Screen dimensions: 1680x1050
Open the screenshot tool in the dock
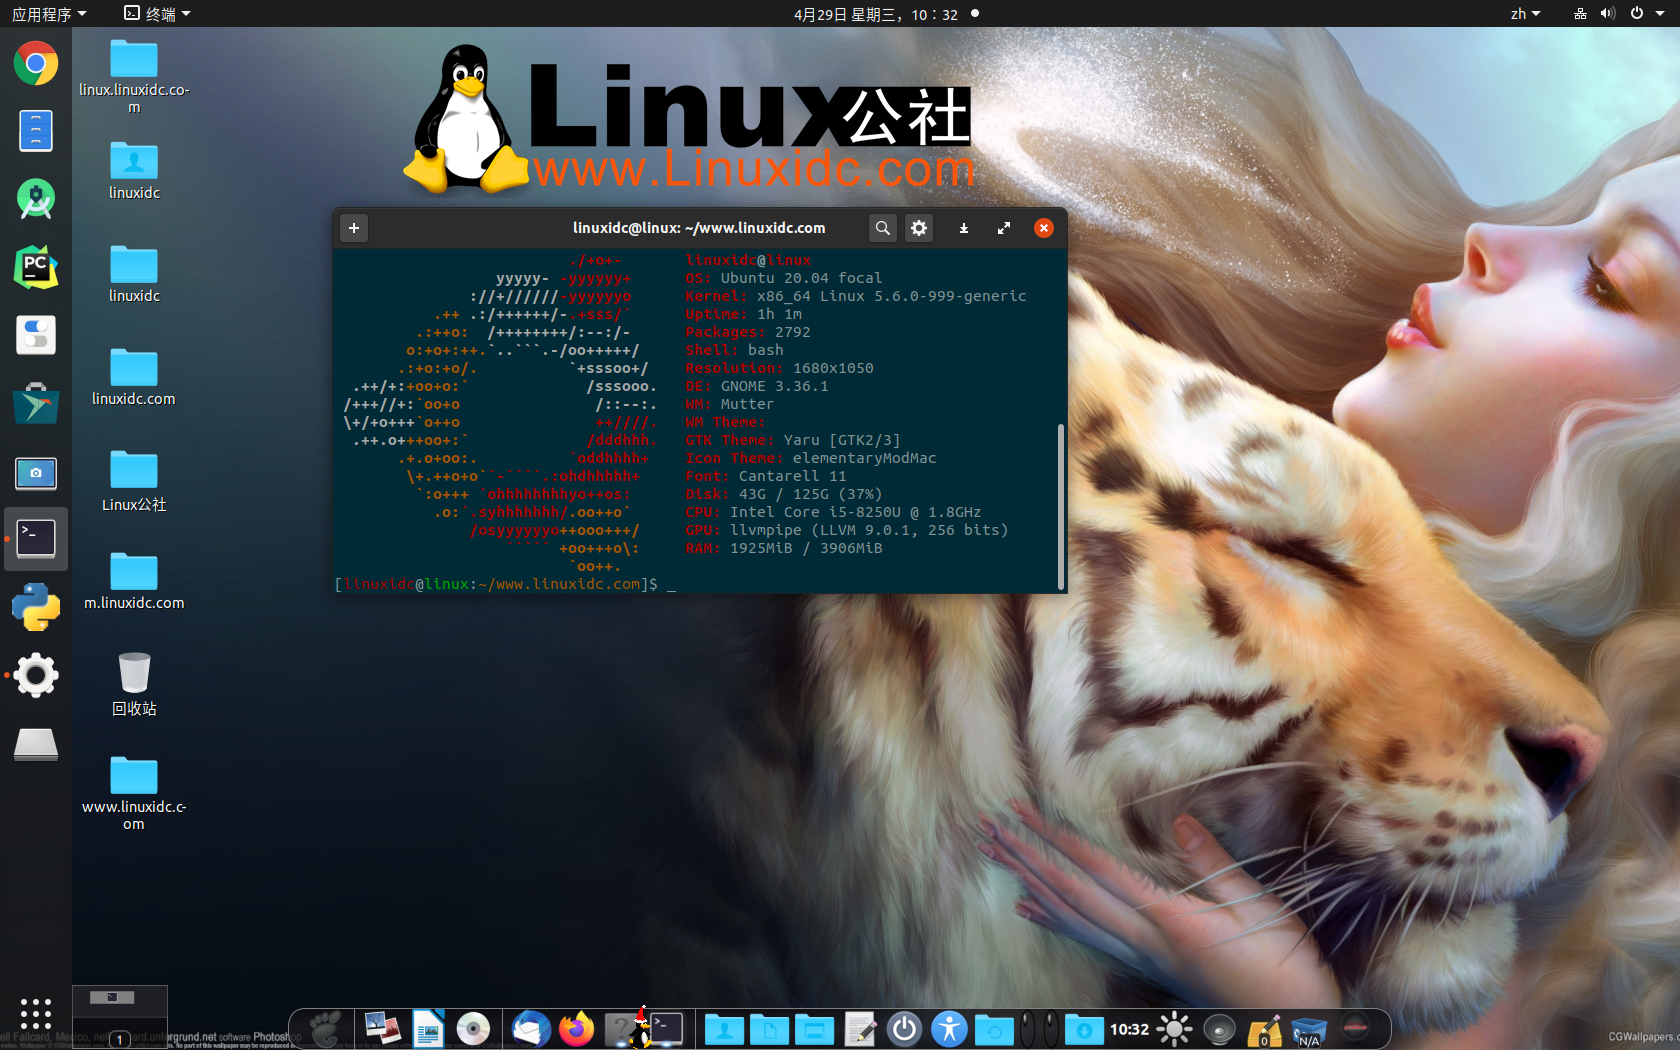click(36, 472)
